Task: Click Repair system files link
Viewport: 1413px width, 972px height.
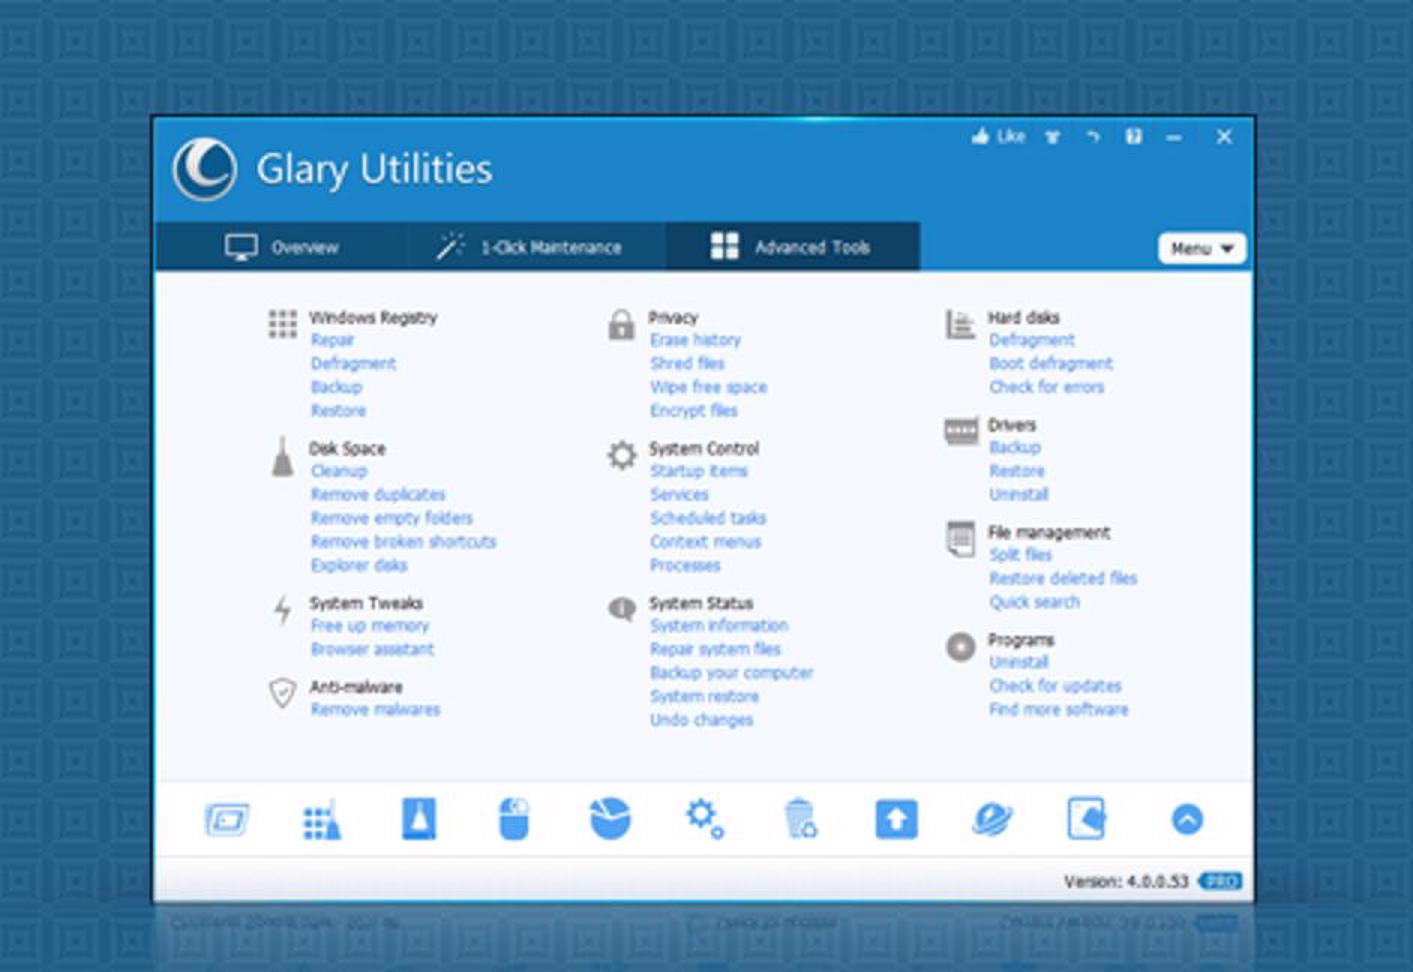Action: pyautogui.click(x=715, y=650)
